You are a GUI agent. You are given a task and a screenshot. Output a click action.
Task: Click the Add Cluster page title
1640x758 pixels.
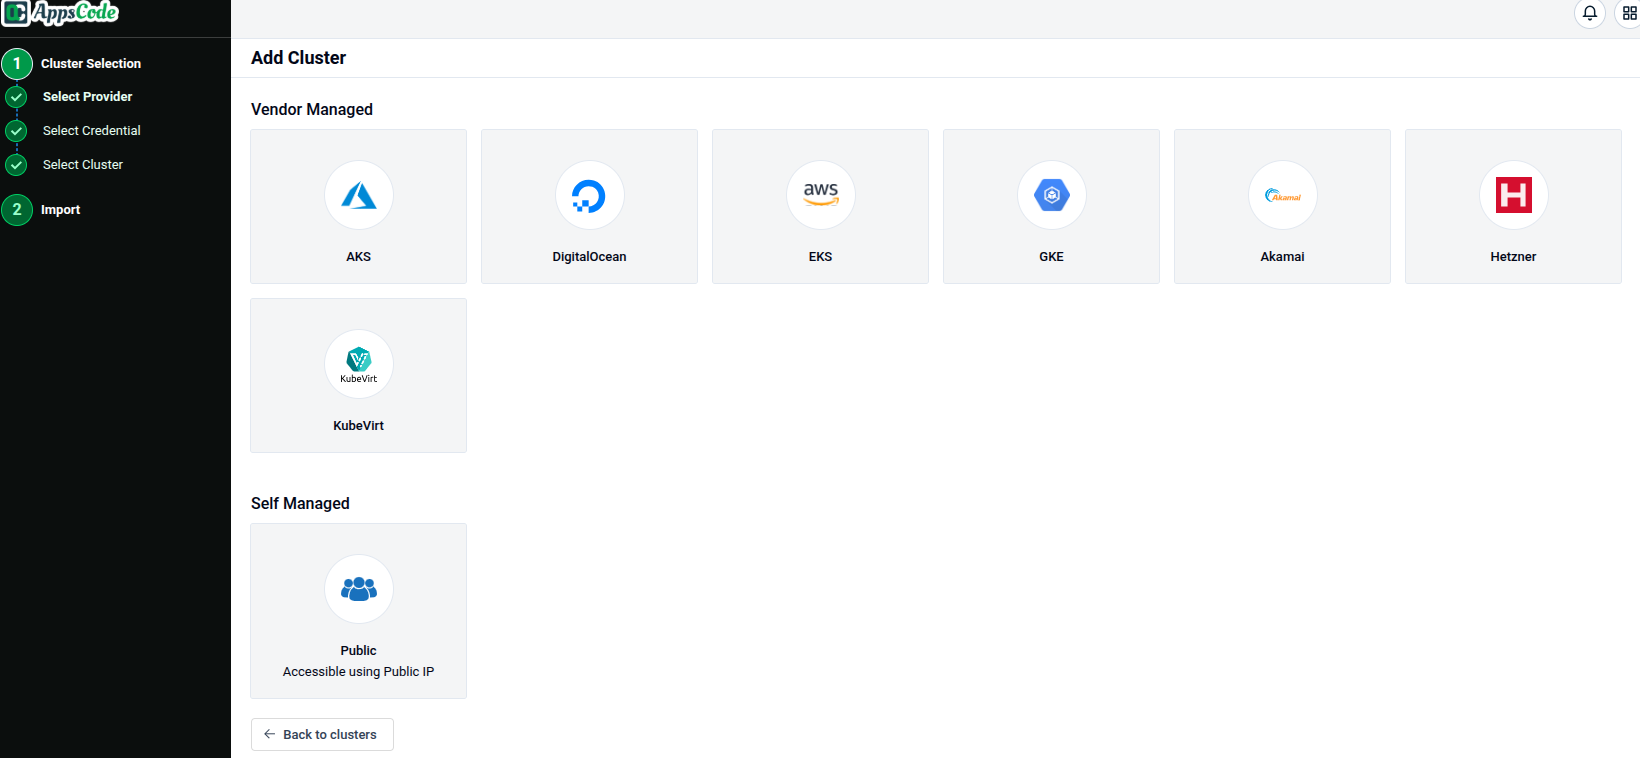point(299,58)
